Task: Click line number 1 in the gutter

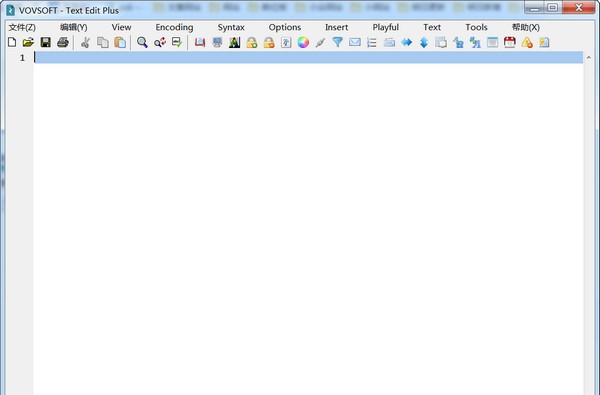Action: coord(22,58)
